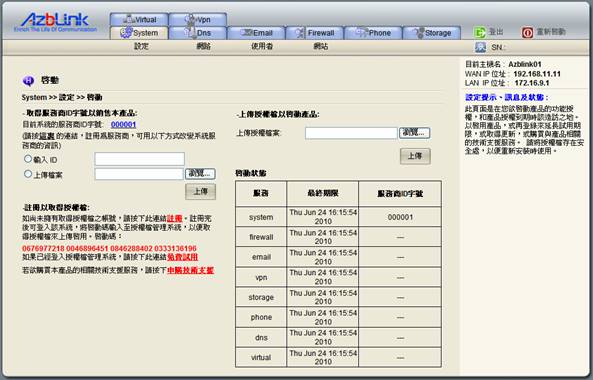
Task: Click the 申購技術支援 support link
Action: tap(190, 270)
